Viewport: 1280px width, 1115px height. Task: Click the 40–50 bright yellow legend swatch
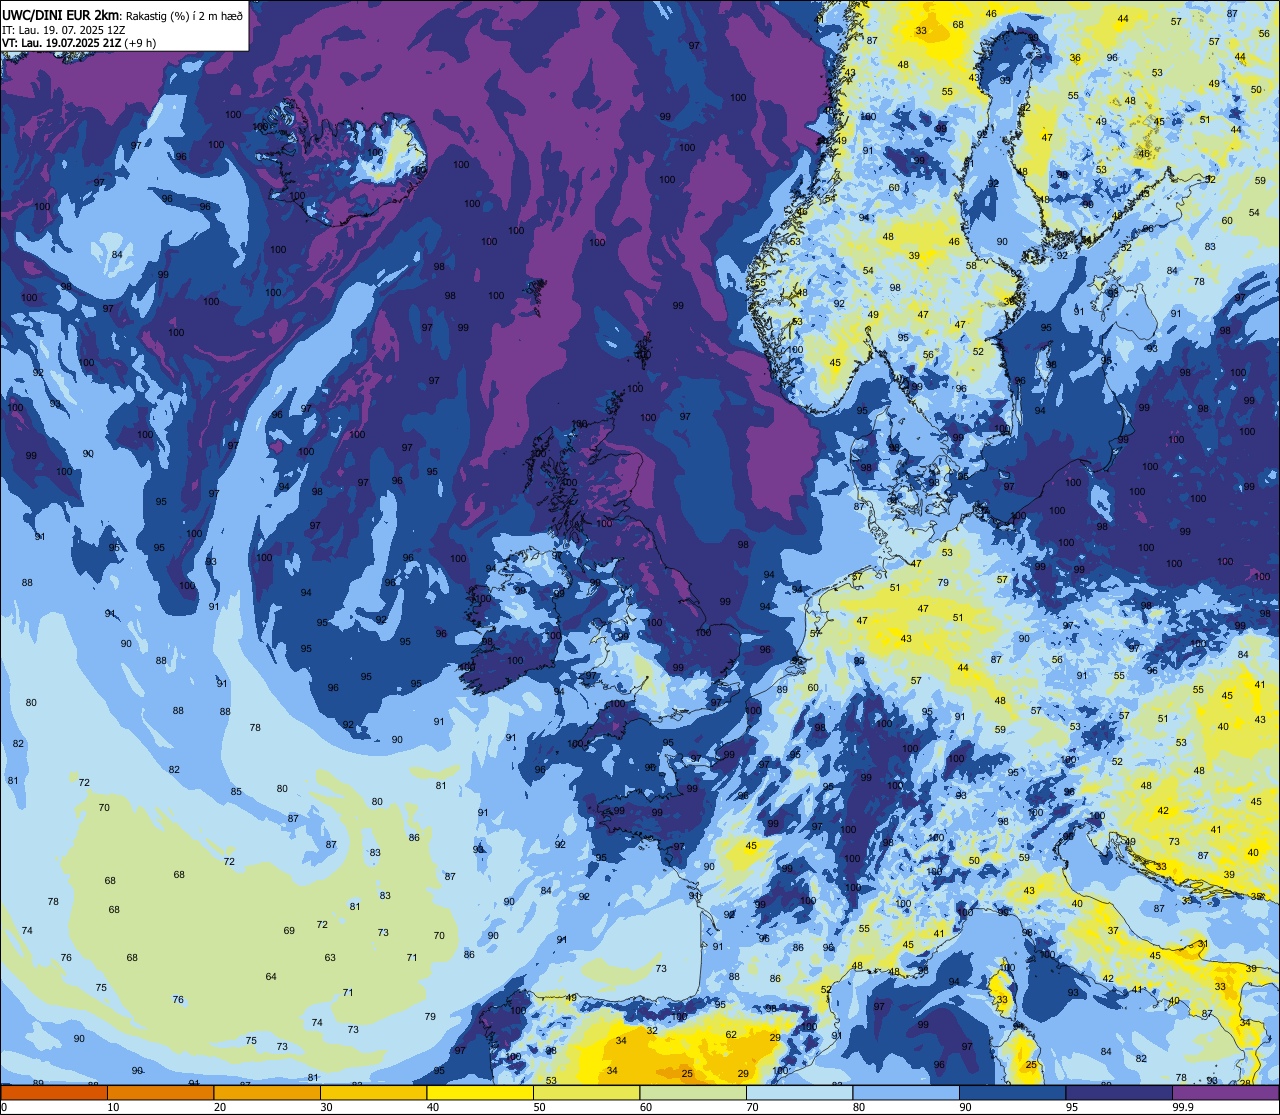click(480, 1092)
